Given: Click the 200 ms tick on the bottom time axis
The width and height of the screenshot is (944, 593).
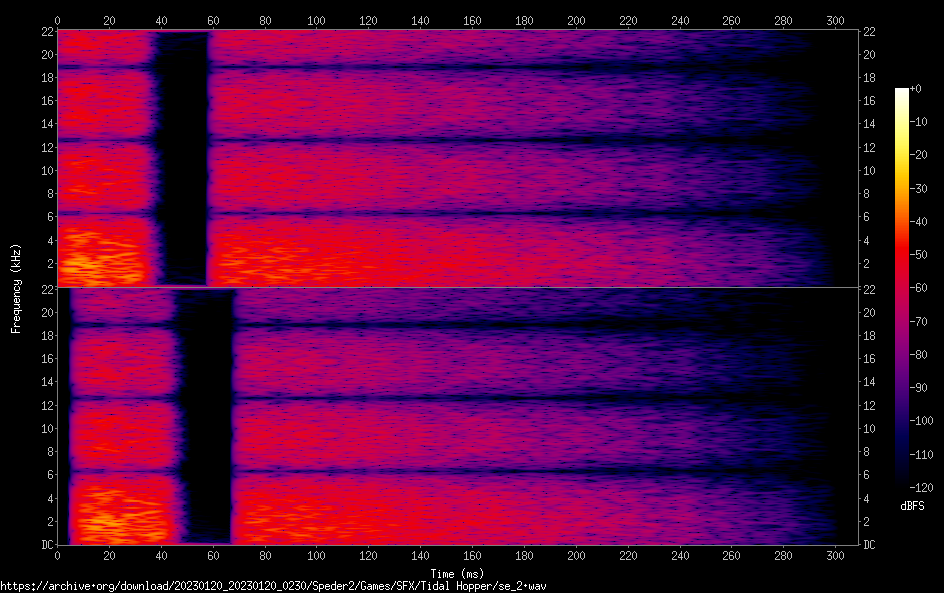Looking at the screenshot, I should tap(576, 555).
